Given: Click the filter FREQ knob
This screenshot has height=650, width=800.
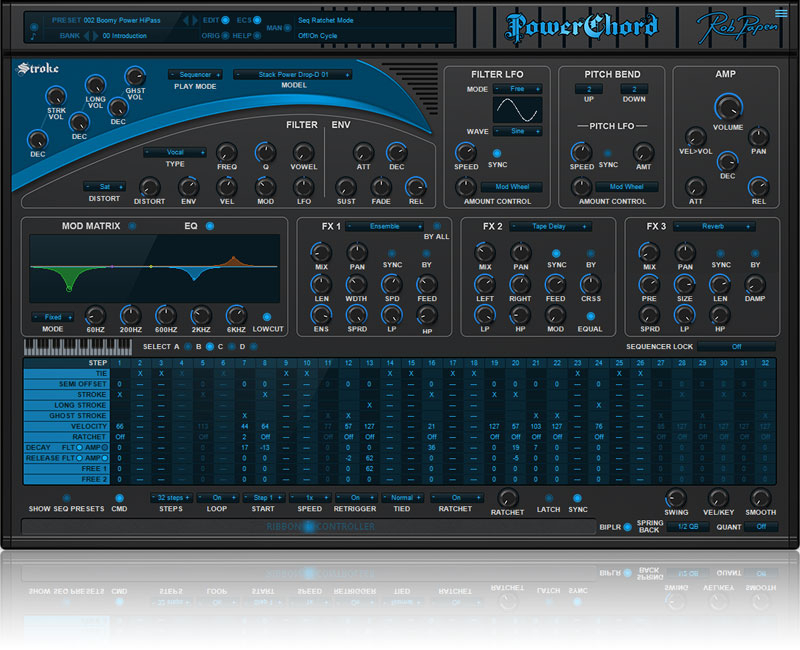Looking at the screenshot, I should pyautogui.click(x=227, y=153).
